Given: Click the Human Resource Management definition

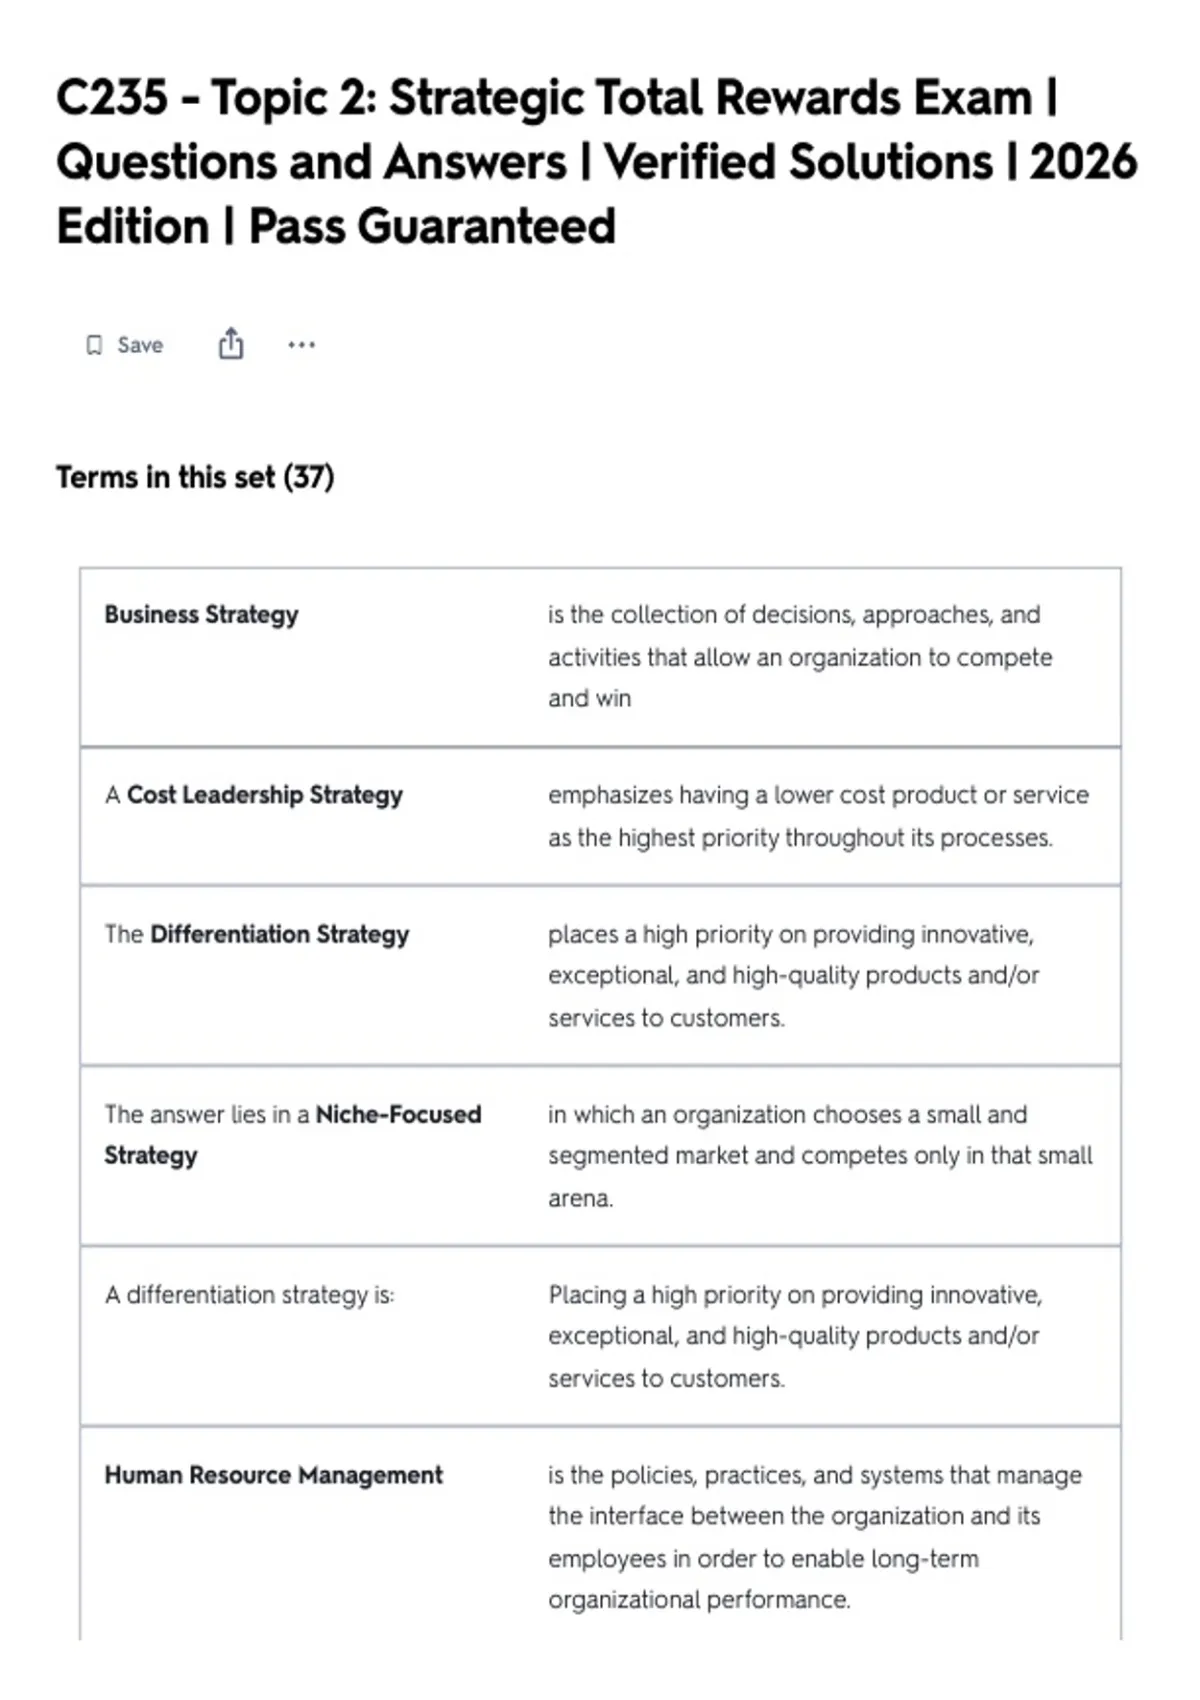Looking at the screenshot, I should coord(815,1537).
